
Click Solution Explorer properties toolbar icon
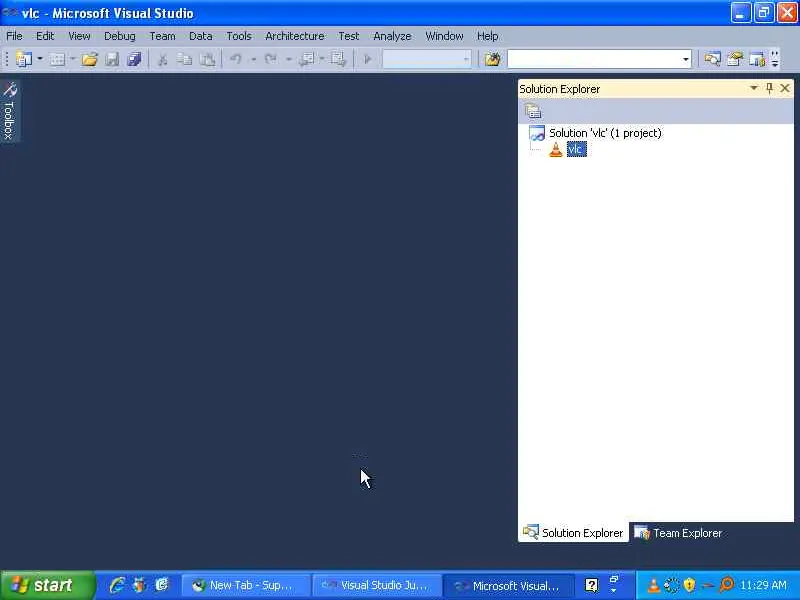click(533, 111)
